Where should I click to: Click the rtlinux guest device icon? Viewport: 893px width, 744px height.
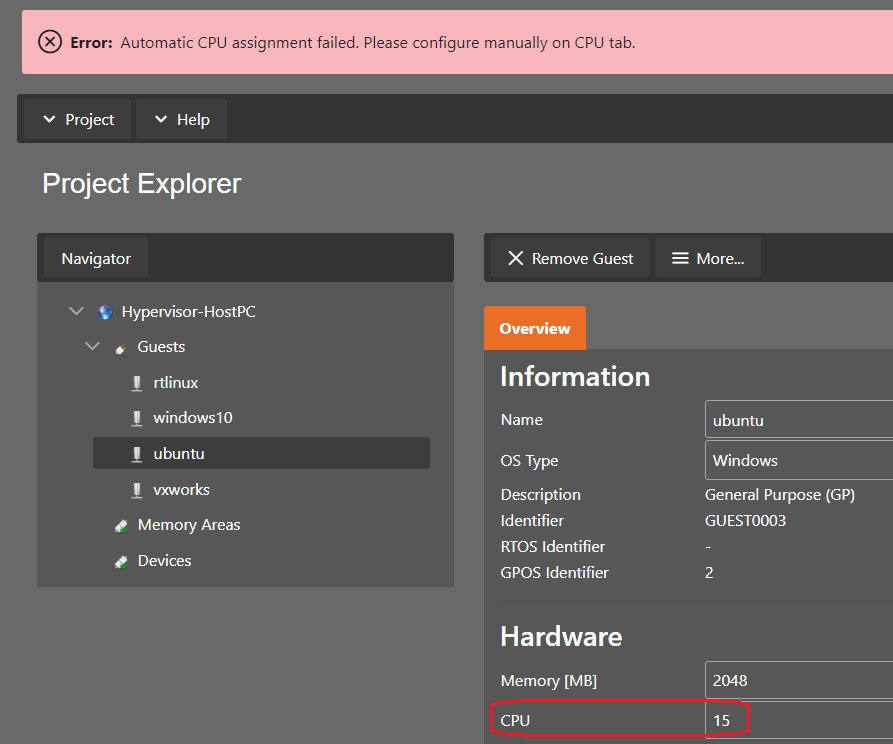pos(137,383)
